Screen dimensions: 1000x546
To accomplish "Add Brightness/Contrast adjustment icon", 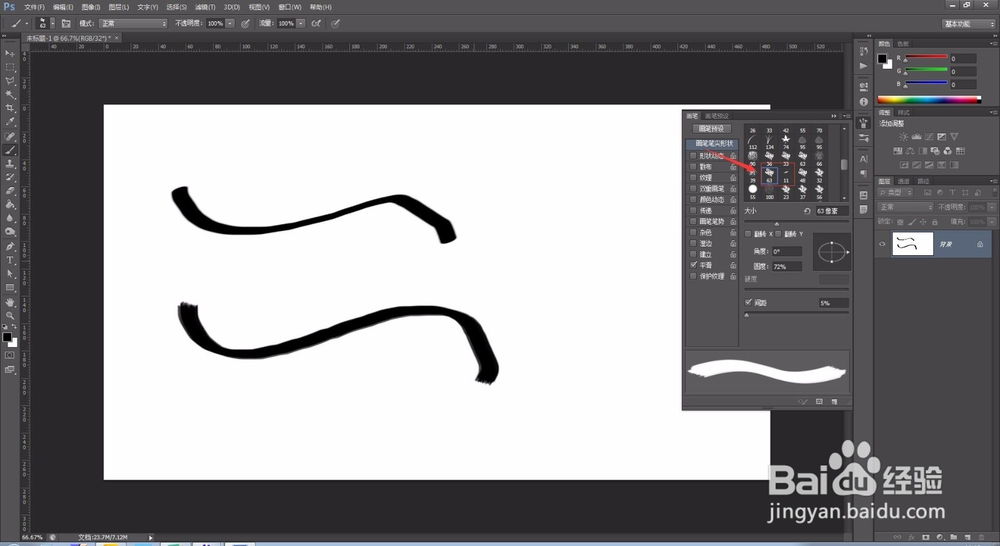I will (904, 136).
